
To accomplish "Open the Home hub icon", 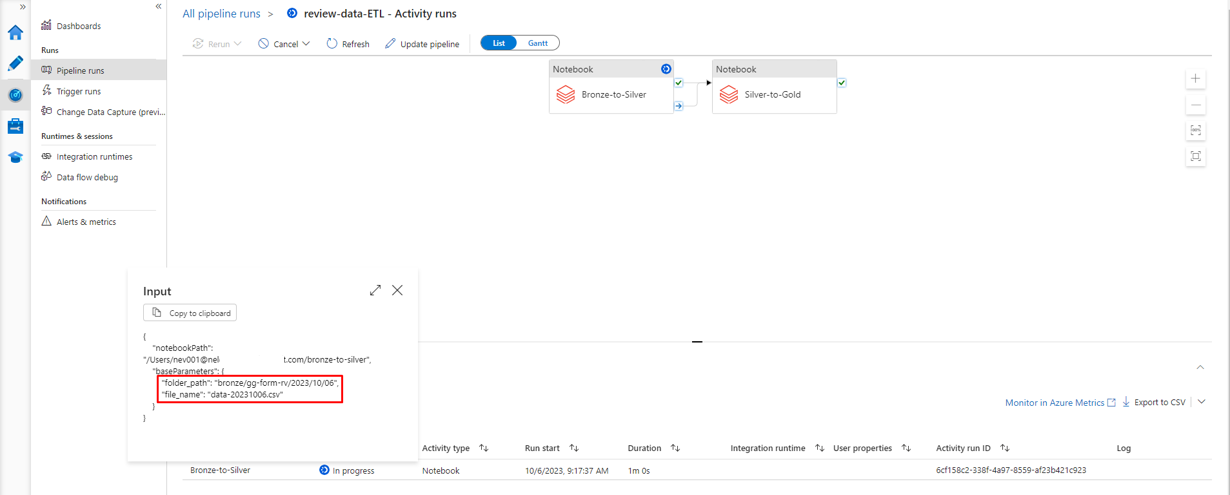I will click(x=15, y=32).
